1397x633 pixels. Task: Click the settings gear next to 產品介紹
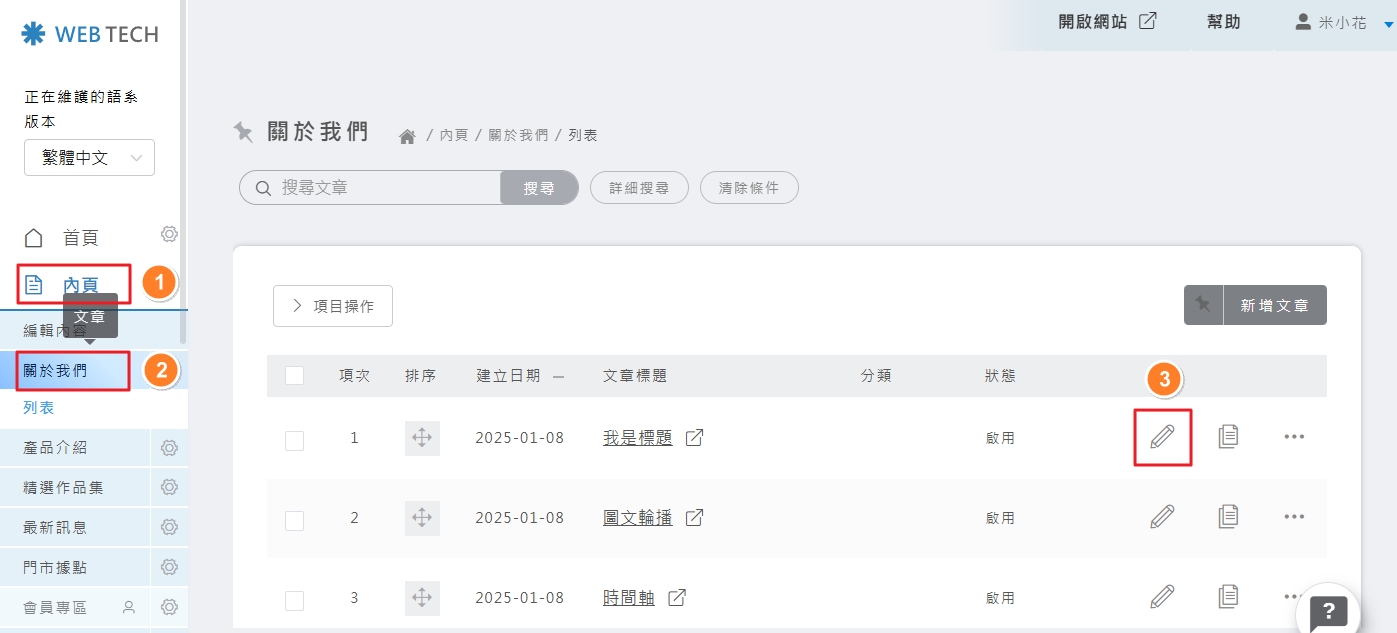[x=169, y=448]
